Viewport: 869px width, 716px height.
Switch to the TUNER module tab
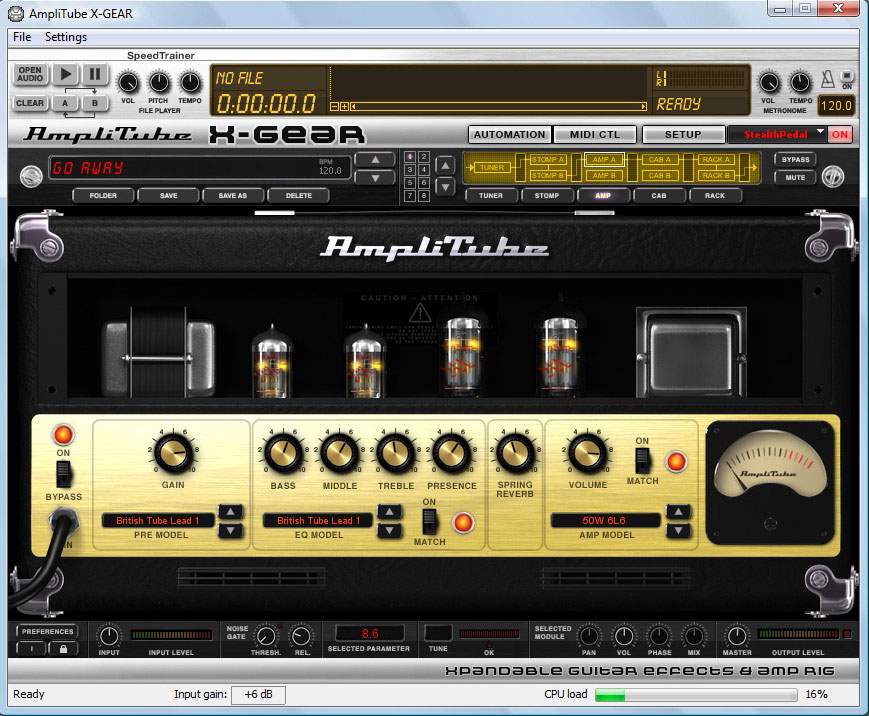pos(491,196)
